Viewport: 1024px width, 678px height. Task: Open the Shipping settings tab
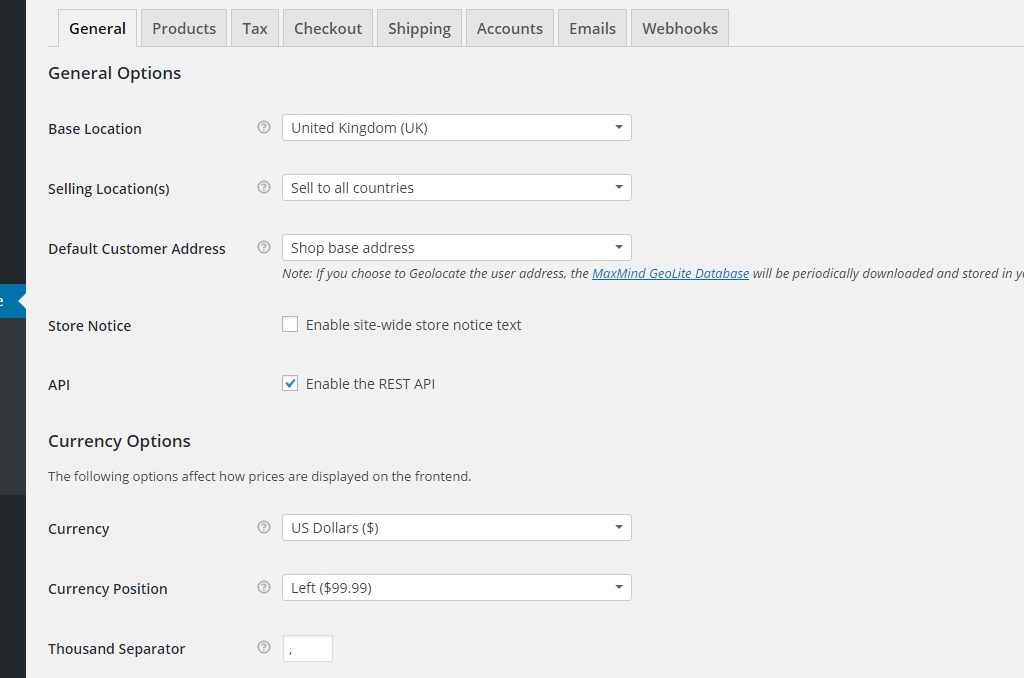point(419,28)
